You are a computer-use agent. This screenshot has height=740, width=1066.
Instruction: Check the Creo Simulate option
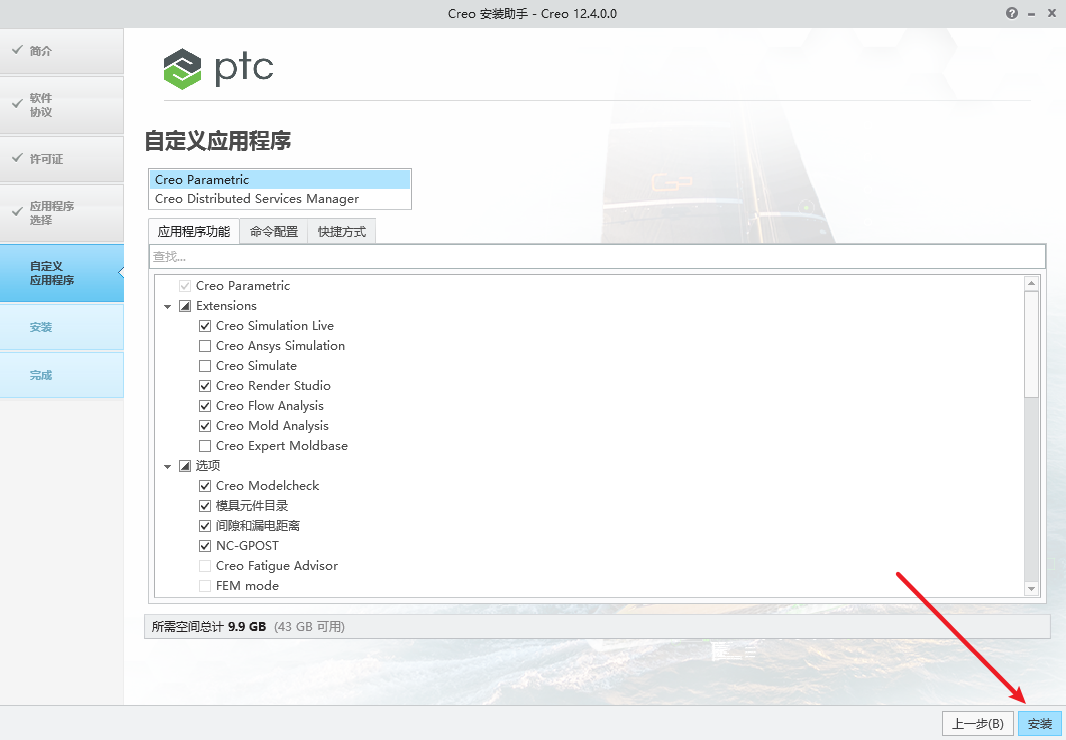[x=206, y=366]
